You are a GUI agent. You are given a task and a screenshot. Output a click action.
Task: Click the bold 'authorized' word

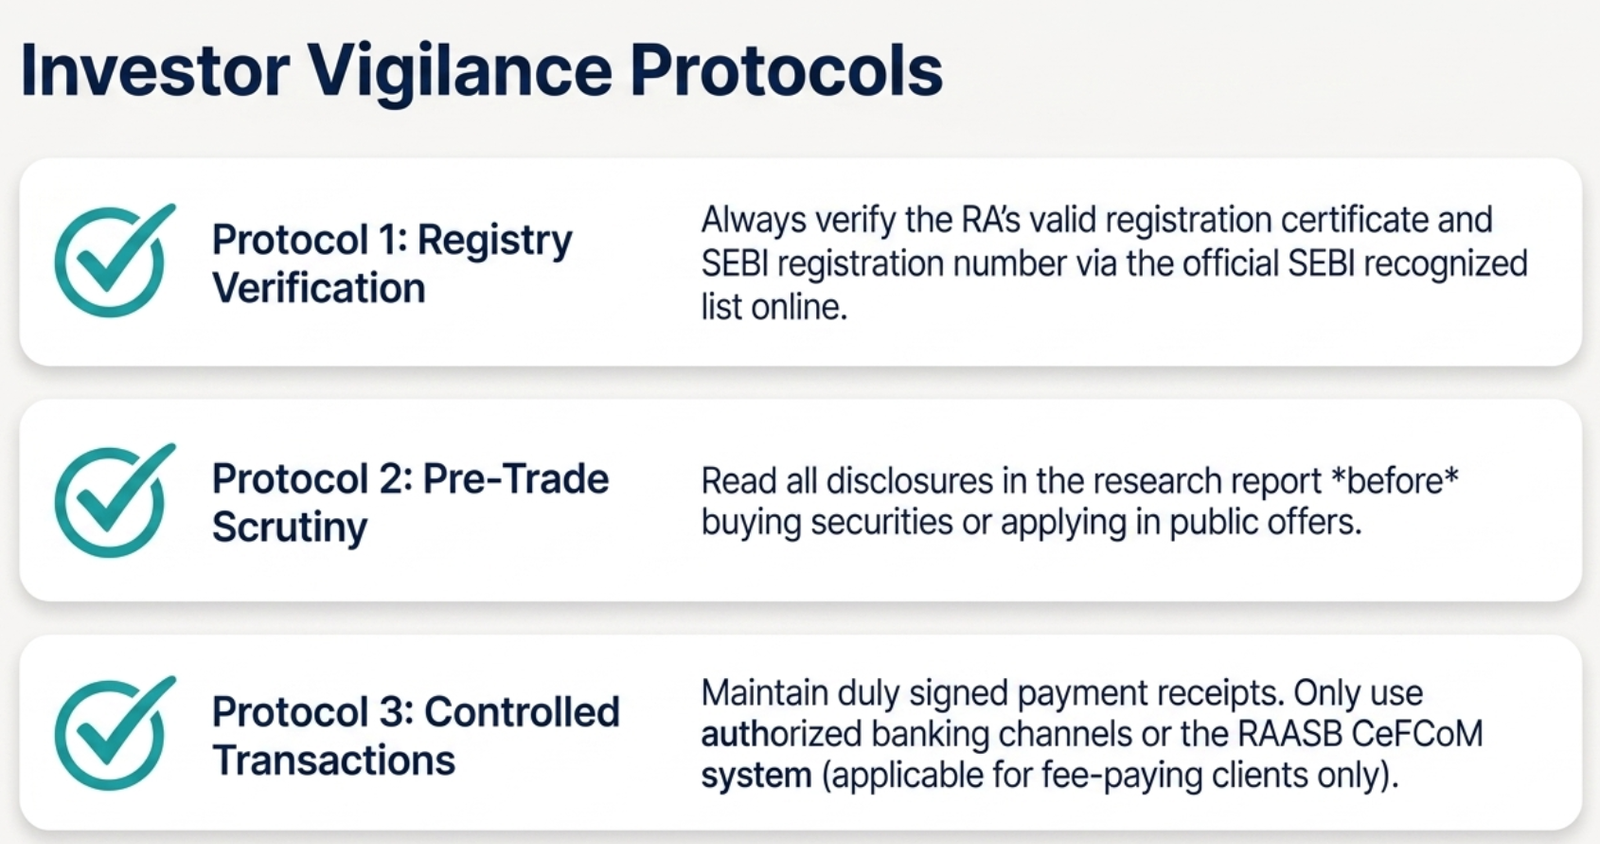781,734
